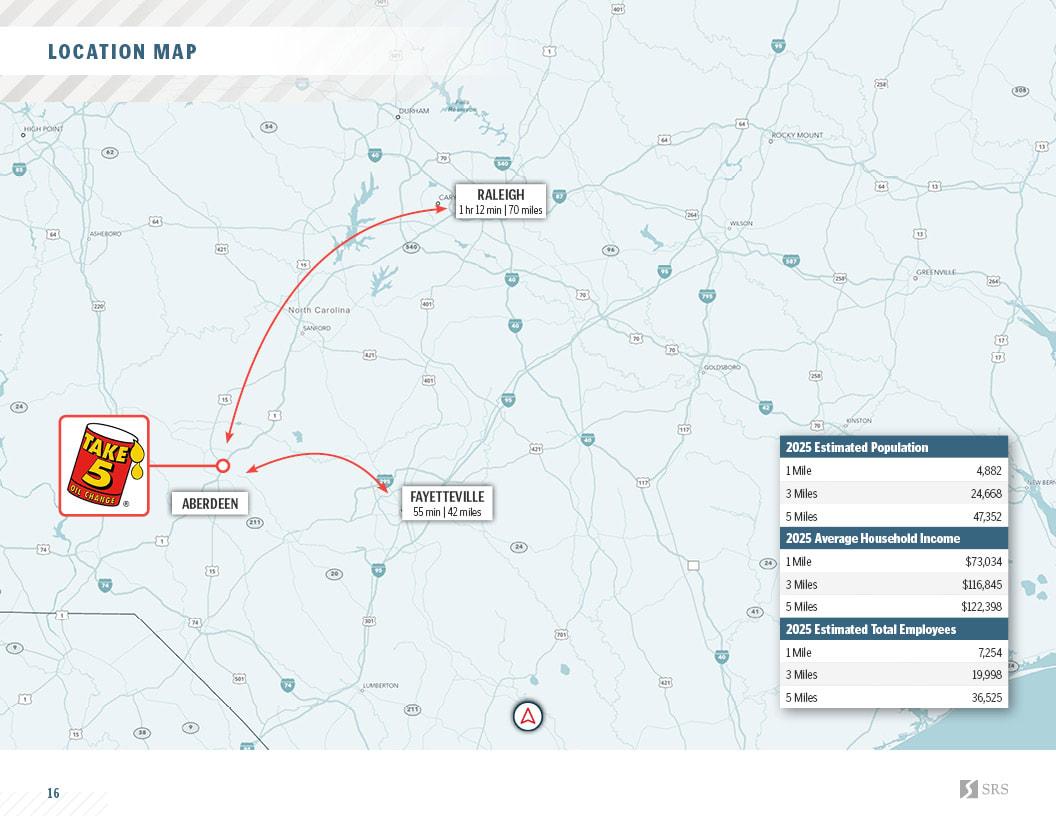The width and height of the screenshot is (1056, 816).
Task: Click page number 16 in the footer
Action: click(x=53, y=793)
